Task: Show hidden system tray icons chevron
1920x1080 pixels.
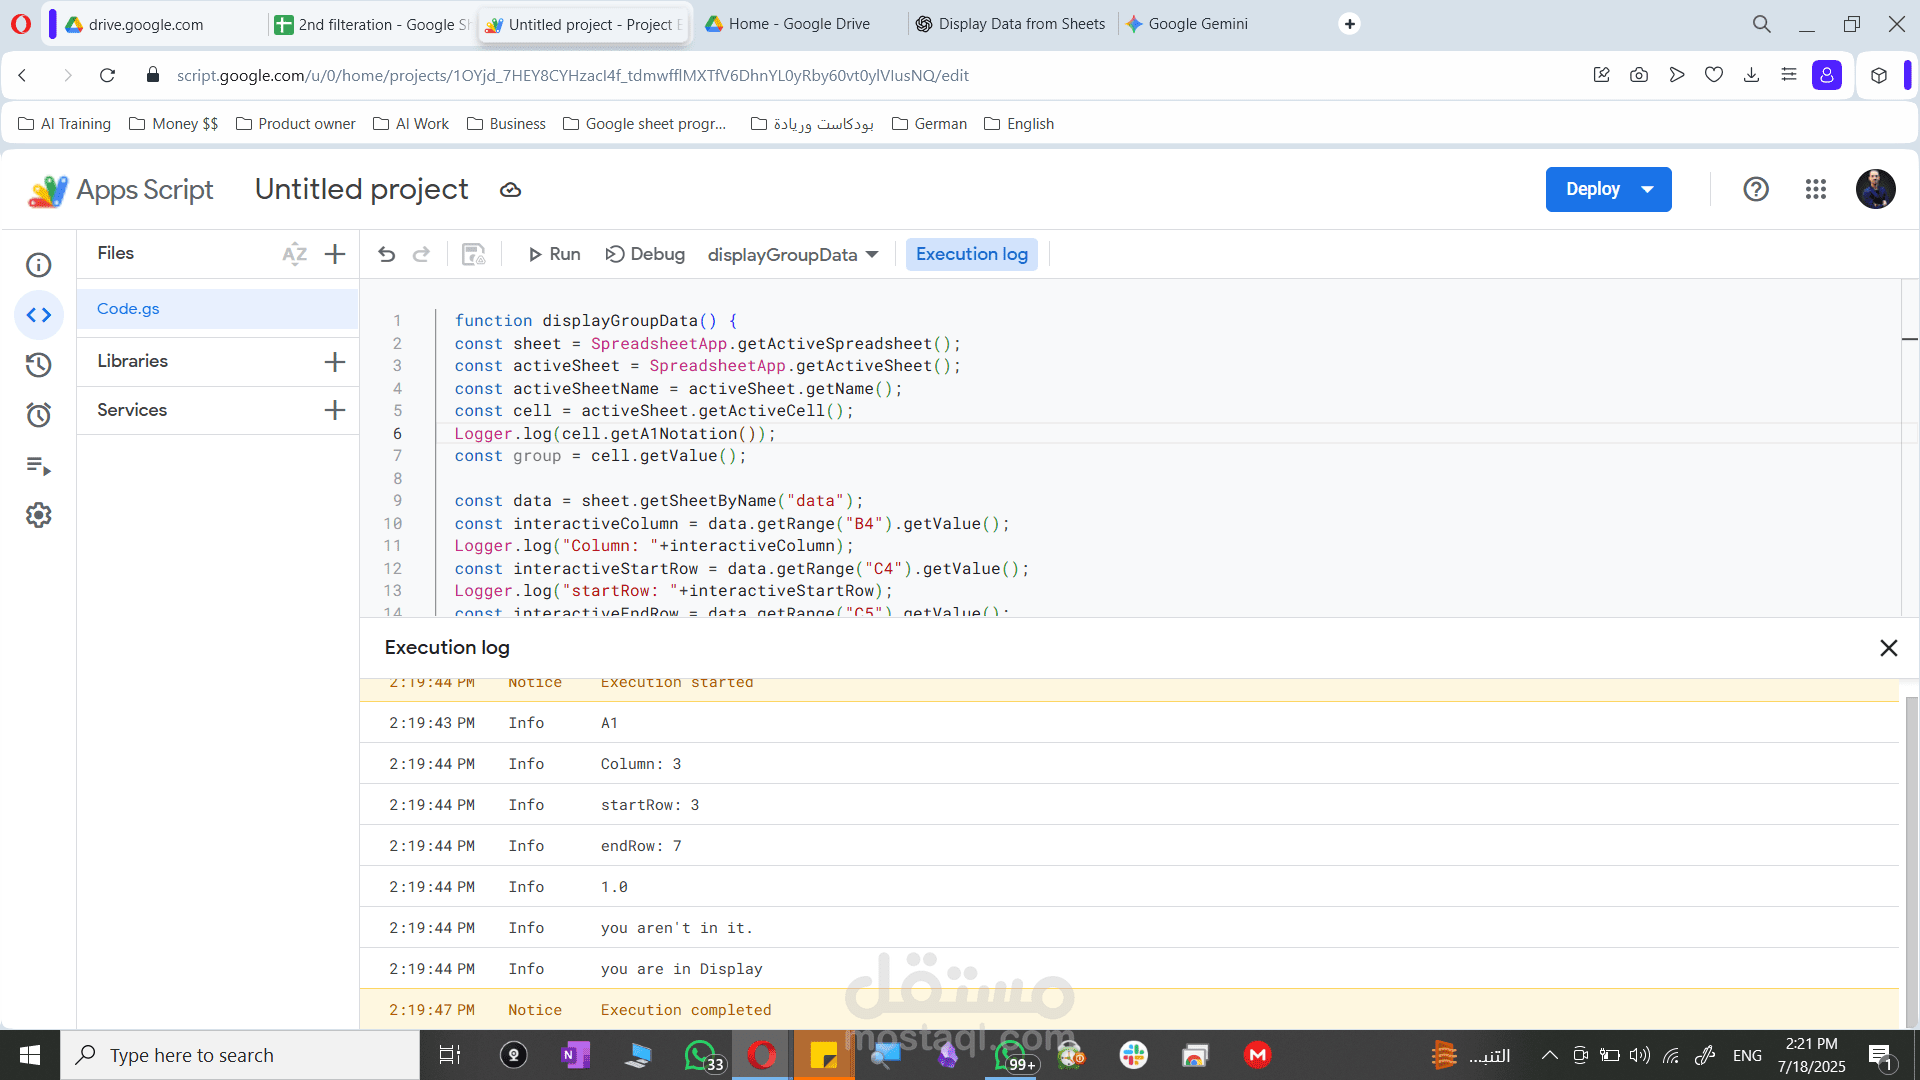Action: click(x=1549, y=1055)
